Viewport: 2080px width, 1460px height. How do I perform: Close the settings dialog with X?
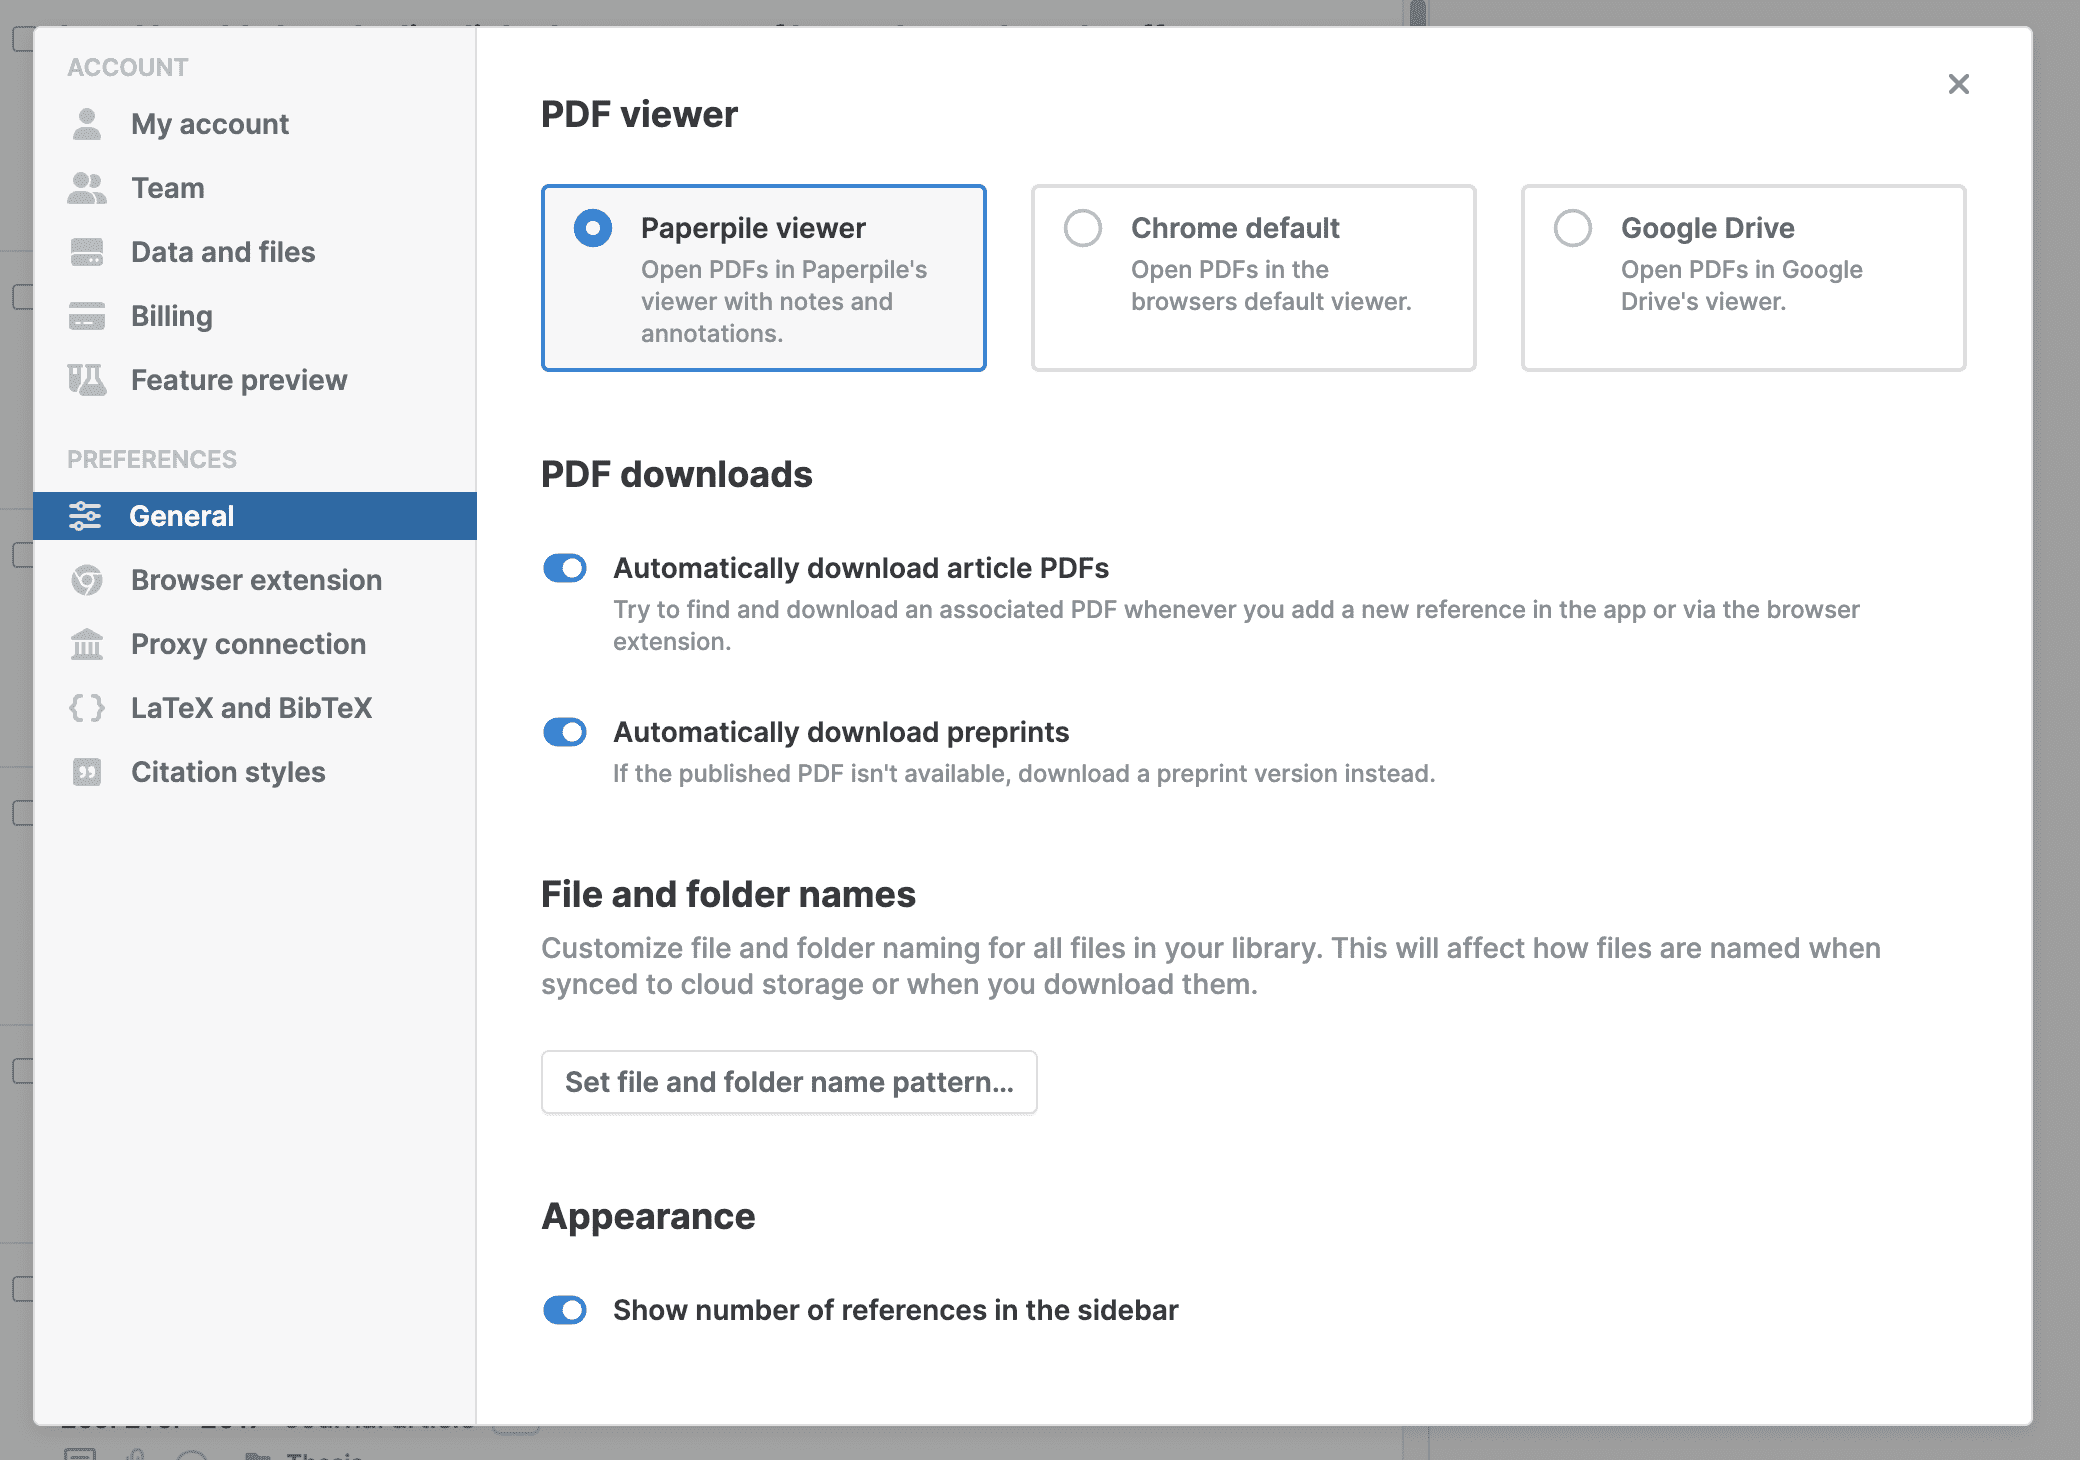1958,84
